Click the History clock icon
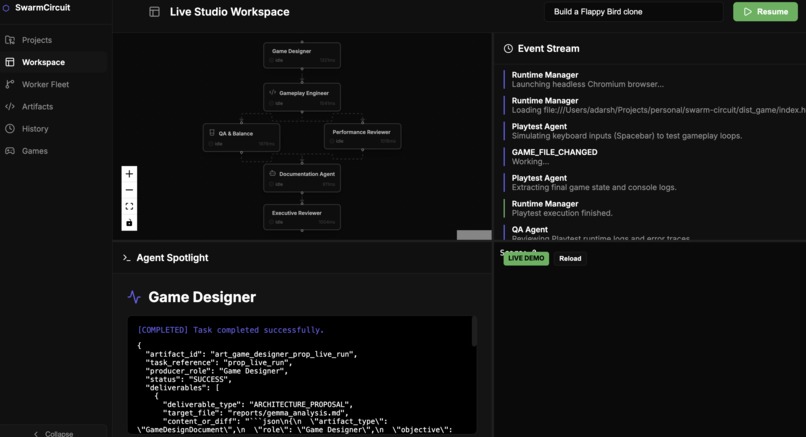806x437 pixels. [x=10, y=129]
